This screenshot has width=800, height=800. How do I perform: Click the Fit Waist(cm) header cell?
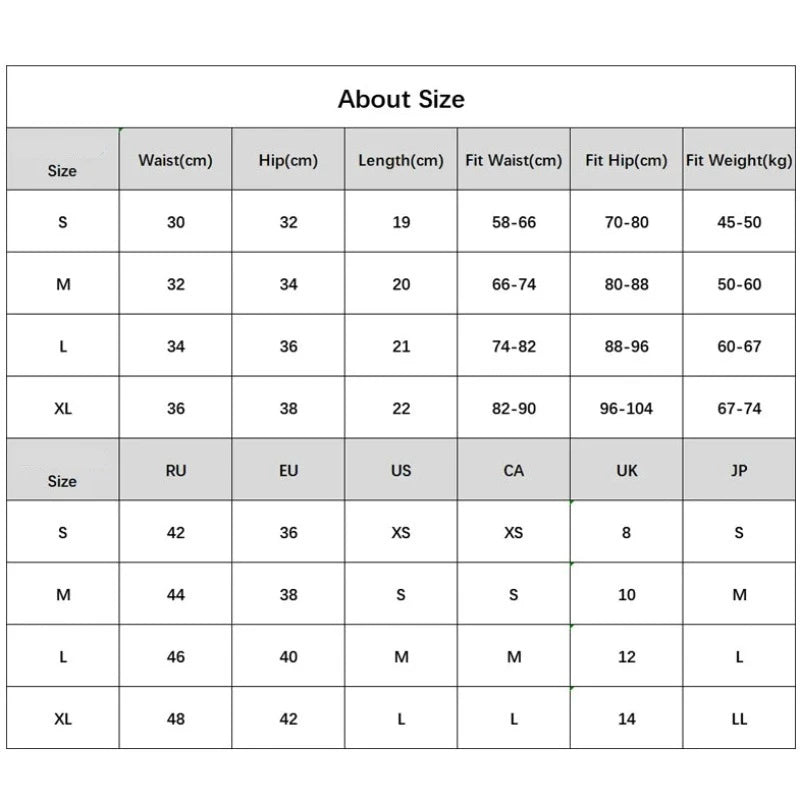(514, 160)
